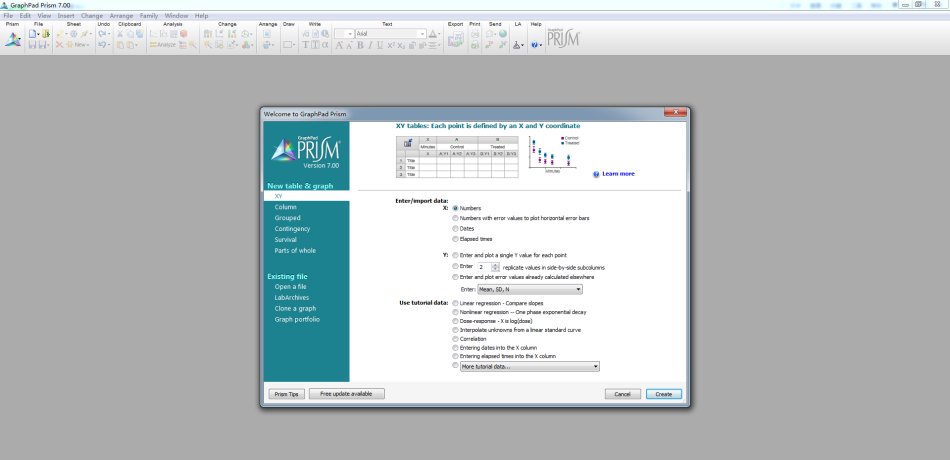Click the Prism logo toolbar icon

[x=13, y=39]
